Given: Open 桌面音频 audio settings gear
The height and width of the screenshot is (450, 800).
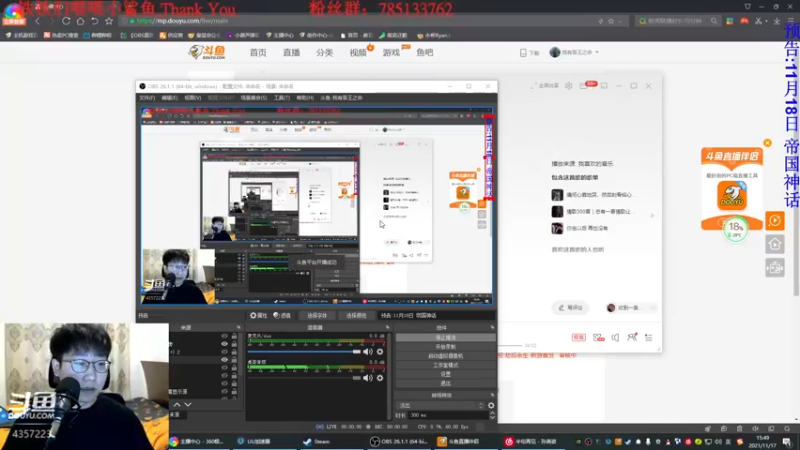Looking at the screenshot, I should 380,378.
